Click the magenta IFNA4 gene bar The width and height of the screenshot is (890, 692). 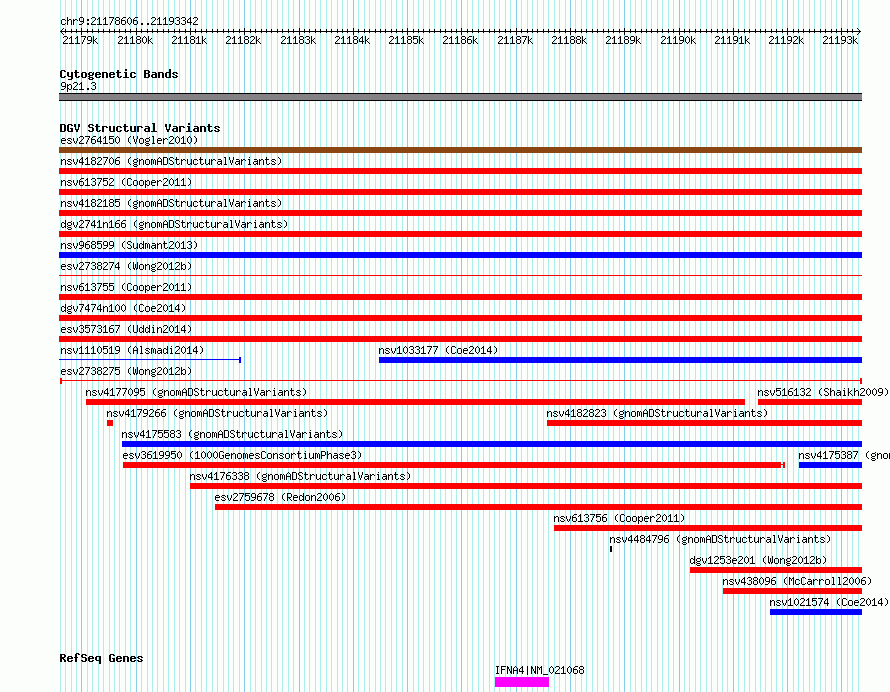point(522,682)
